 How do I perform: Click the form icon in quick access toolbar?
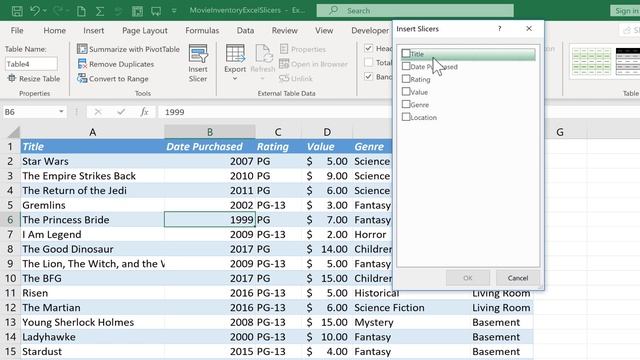pos(137,11)
